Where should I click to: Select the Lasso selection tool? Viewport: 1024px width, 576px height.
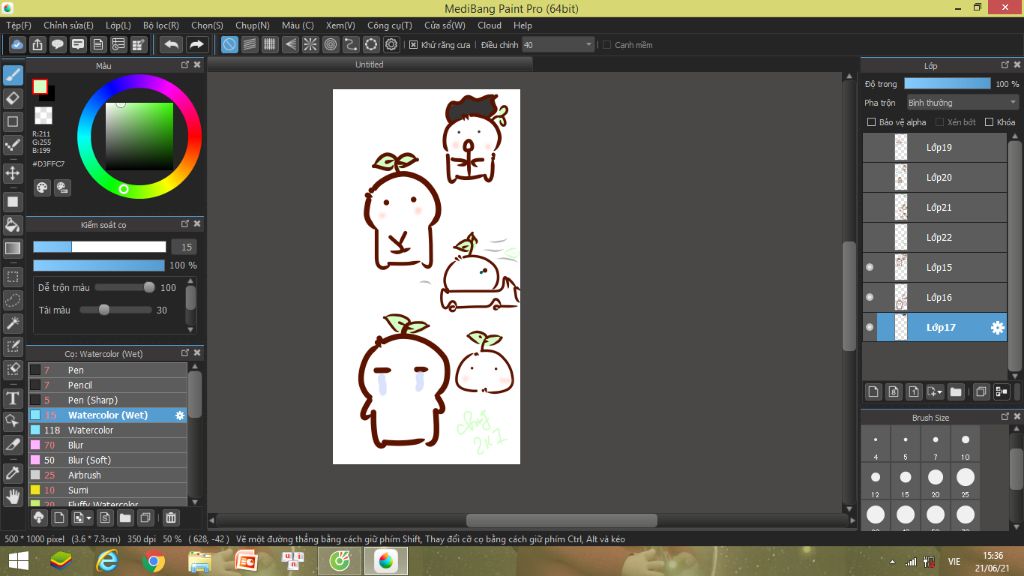point(13,300)
